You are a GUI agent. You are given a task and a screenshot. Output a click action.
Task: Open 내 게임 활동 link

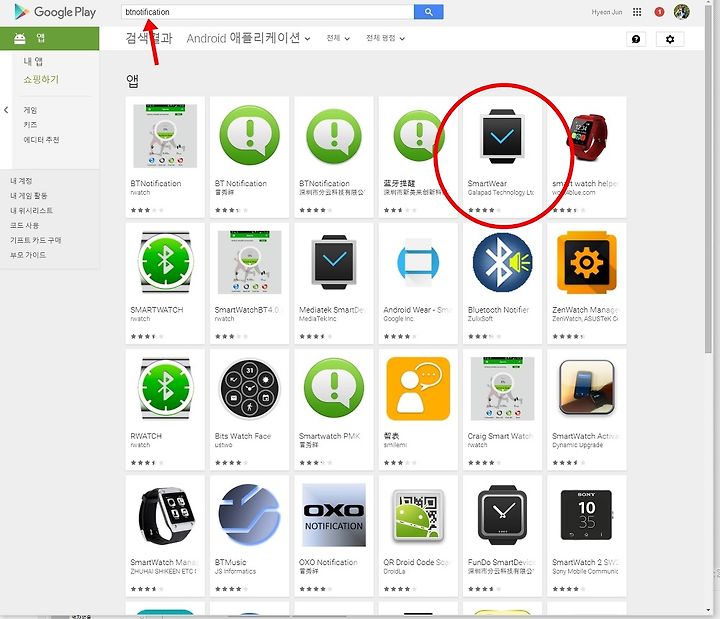(x=28, y=196)
